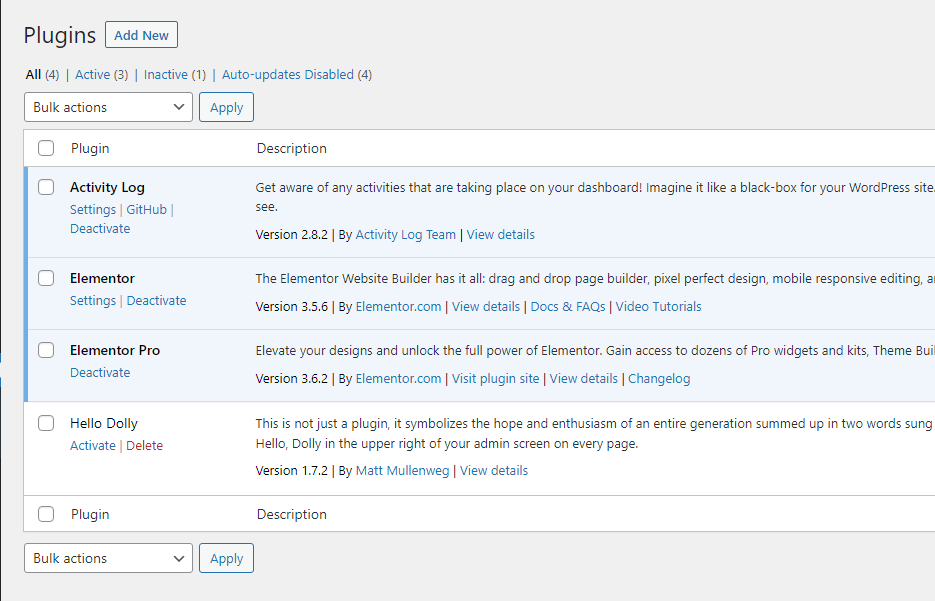Open Elementor.com author link for Elementor Pro
This screenshot has height=601, width=935.
[398, 379]
